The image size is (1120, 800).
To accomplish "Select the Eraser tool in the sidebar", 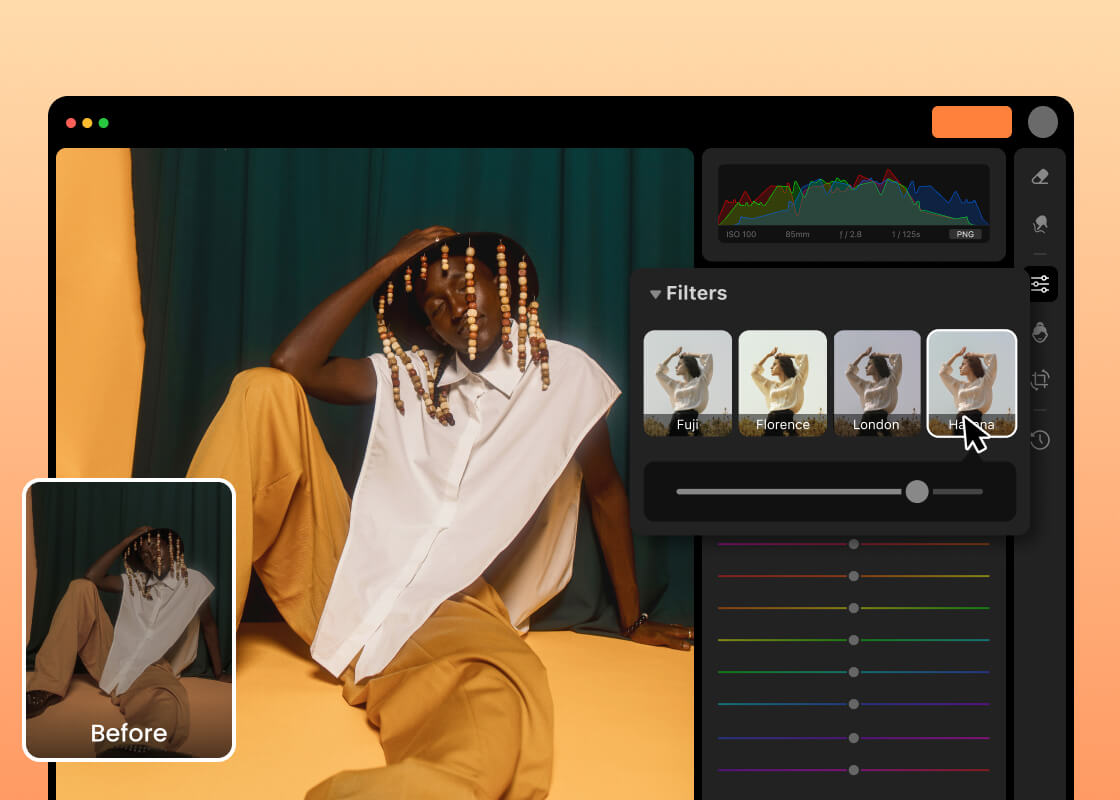I will [1040, 176].
